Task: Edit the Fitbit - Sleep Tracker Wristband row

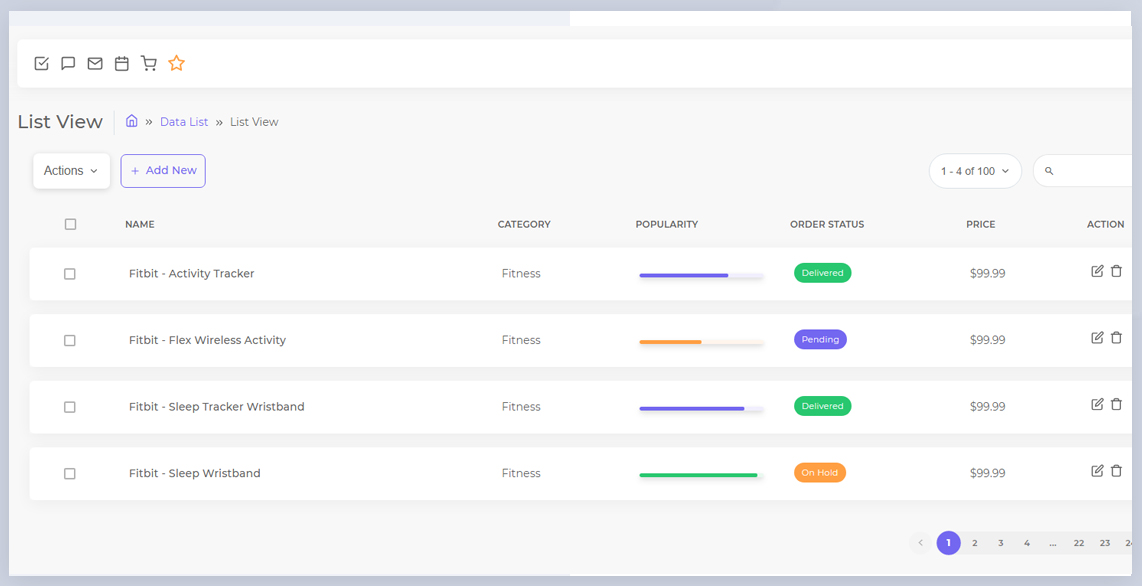Action: pos(1097,404)
